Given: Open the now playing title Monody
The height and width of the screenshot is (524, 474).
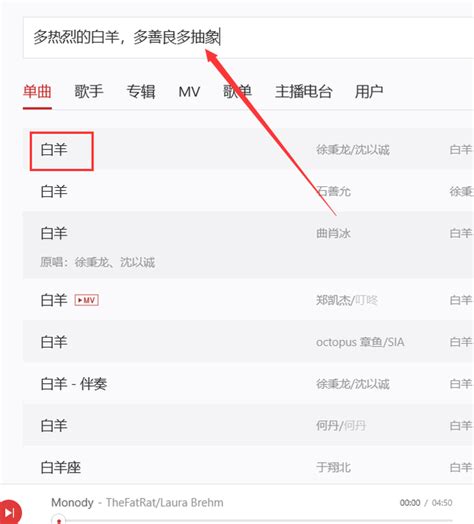Looking at the screenshot, I should pyautogui.click(x=72, y=502).
